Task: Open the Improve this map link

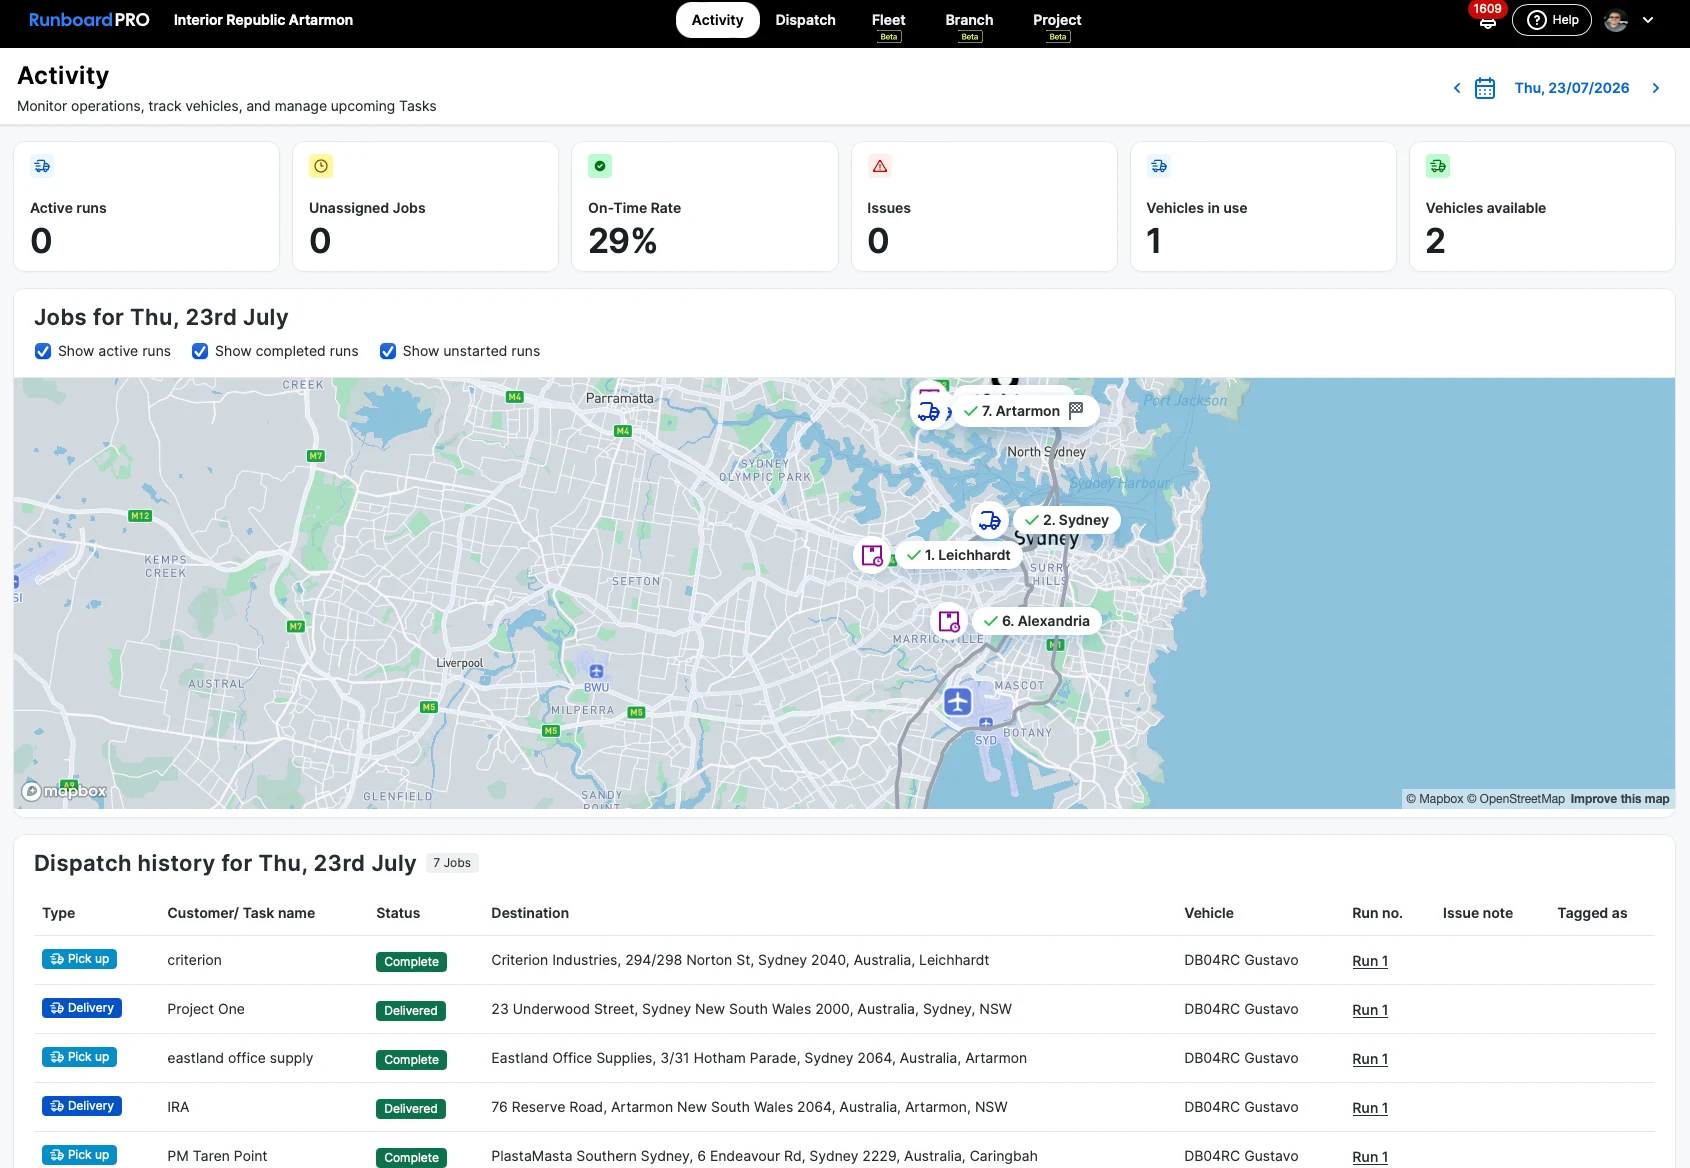Action: click(x=1620, y=799)
